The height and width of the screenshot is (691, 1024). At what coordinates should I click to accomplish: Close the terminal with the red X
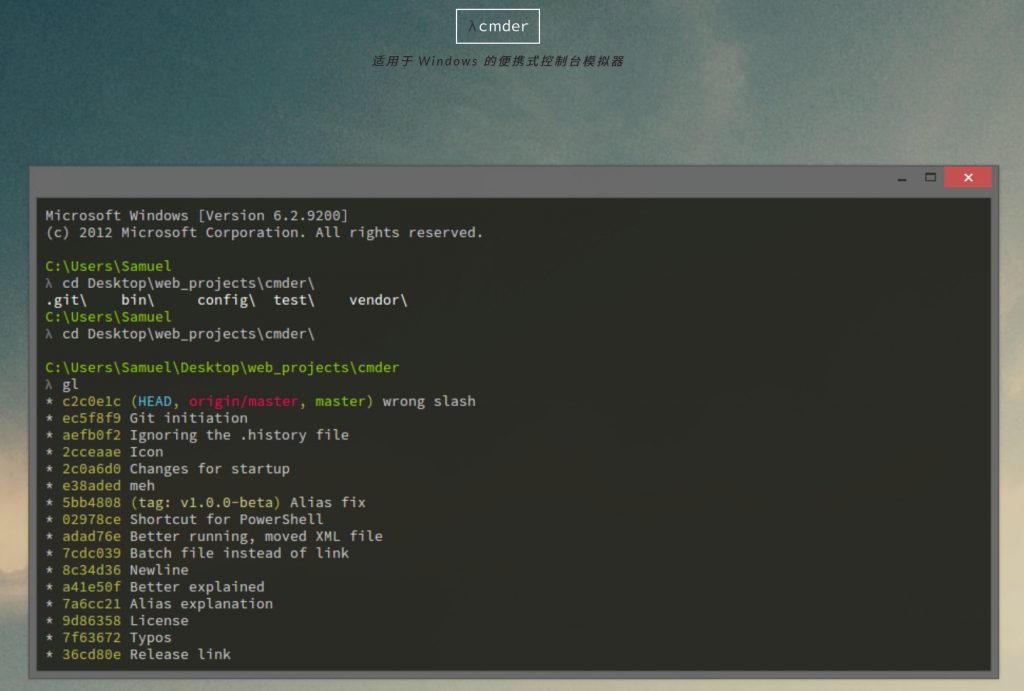(x=968, y=178)
